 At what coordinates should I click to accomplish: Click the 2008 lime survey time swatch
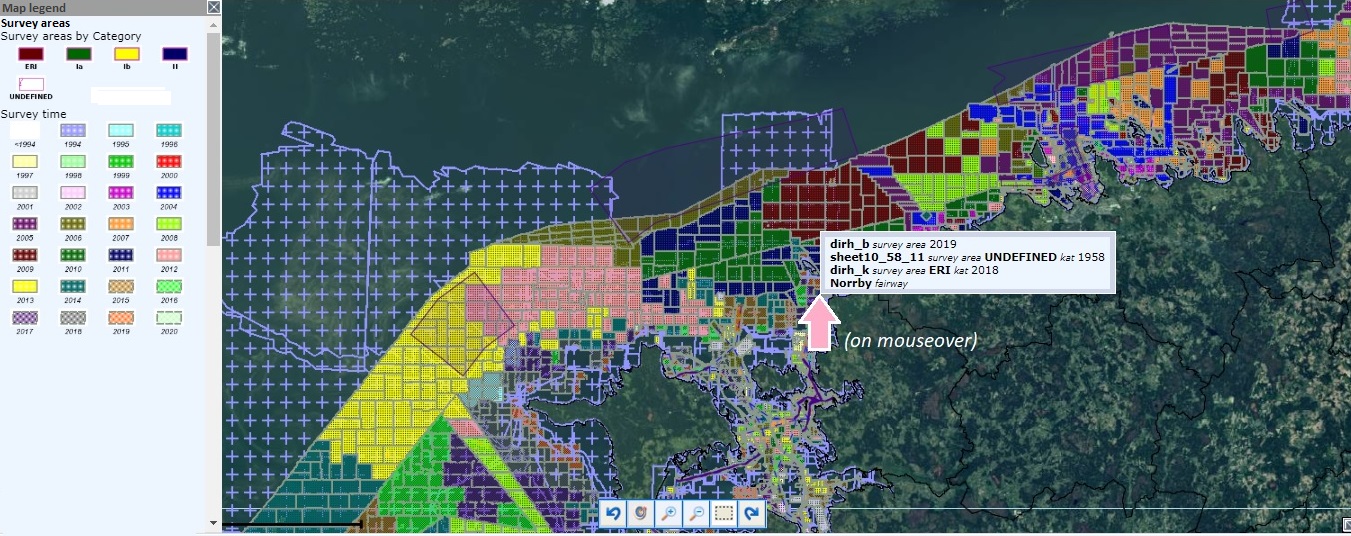(169, 223)
